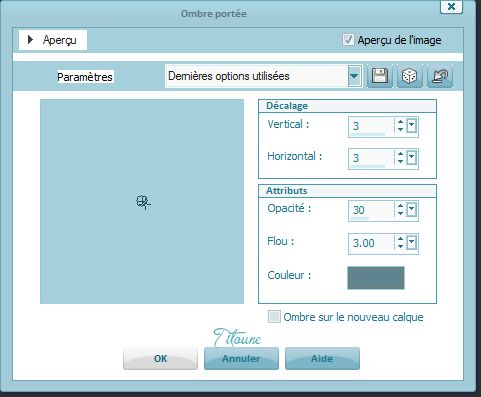Click the Décalage group heading
This screenshot has height=397, width=481.
(287, 106)
